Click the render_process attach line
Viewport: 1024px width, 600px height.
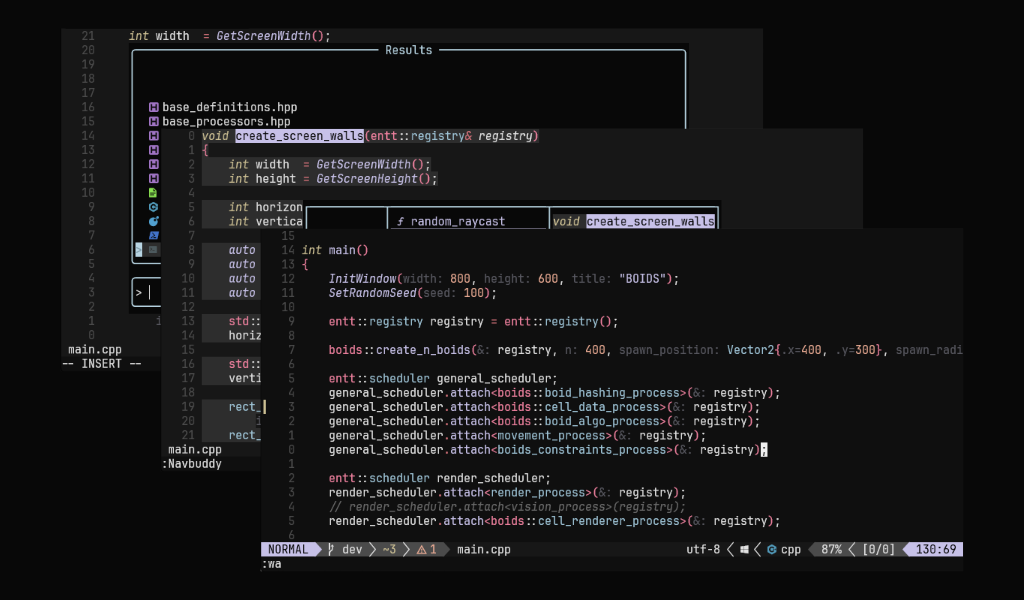(507, 493)
